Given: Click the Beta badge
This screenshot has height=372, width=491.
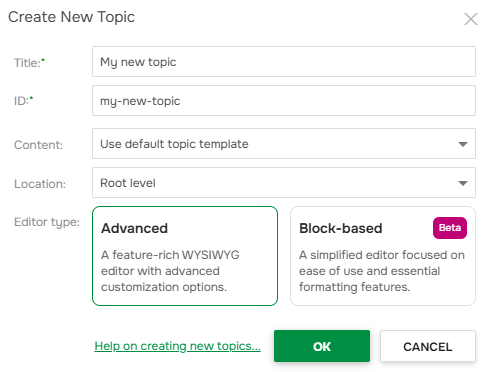Looking at the screenshot, I should coord(450,228).
